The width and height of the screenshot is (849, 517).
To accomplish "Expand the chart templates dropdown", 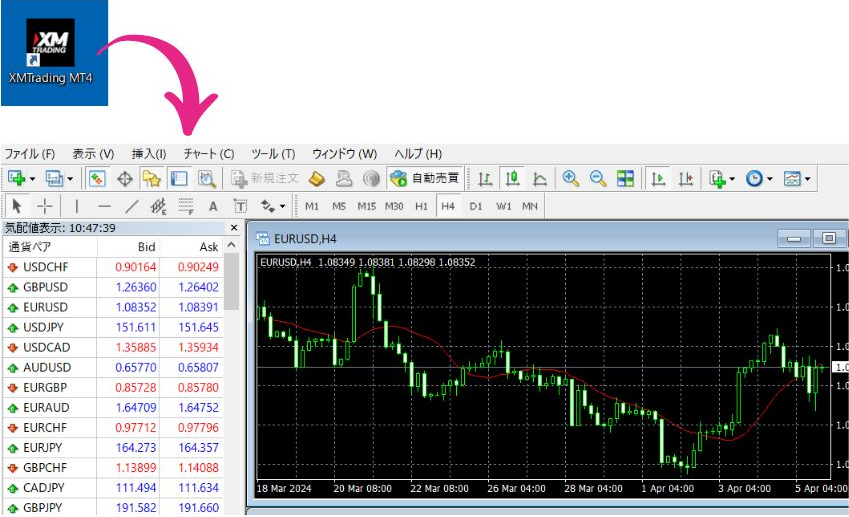I will [797, 179].
